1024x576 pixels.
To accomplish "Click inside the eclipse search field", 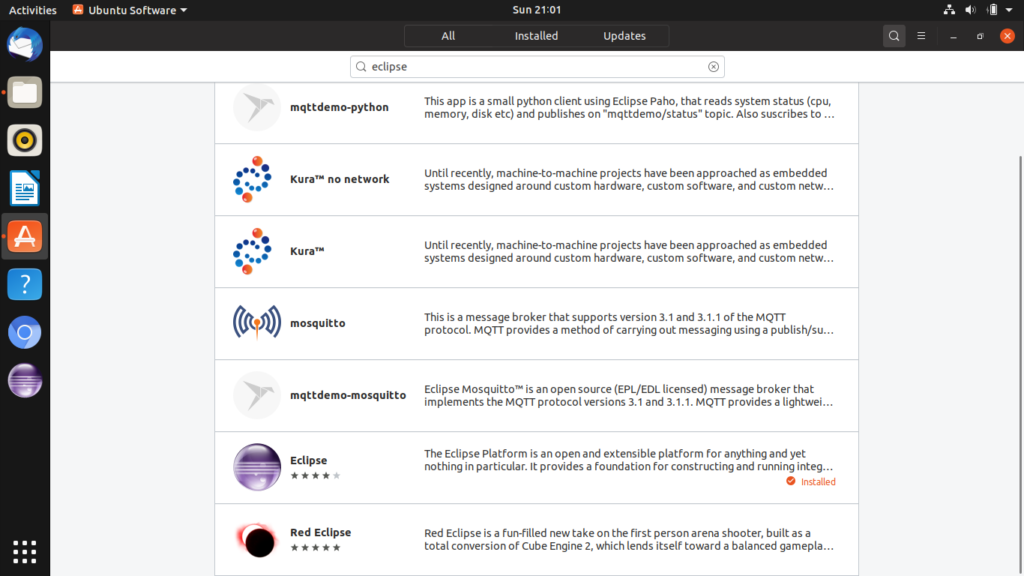I will click(x=537, y=67).
